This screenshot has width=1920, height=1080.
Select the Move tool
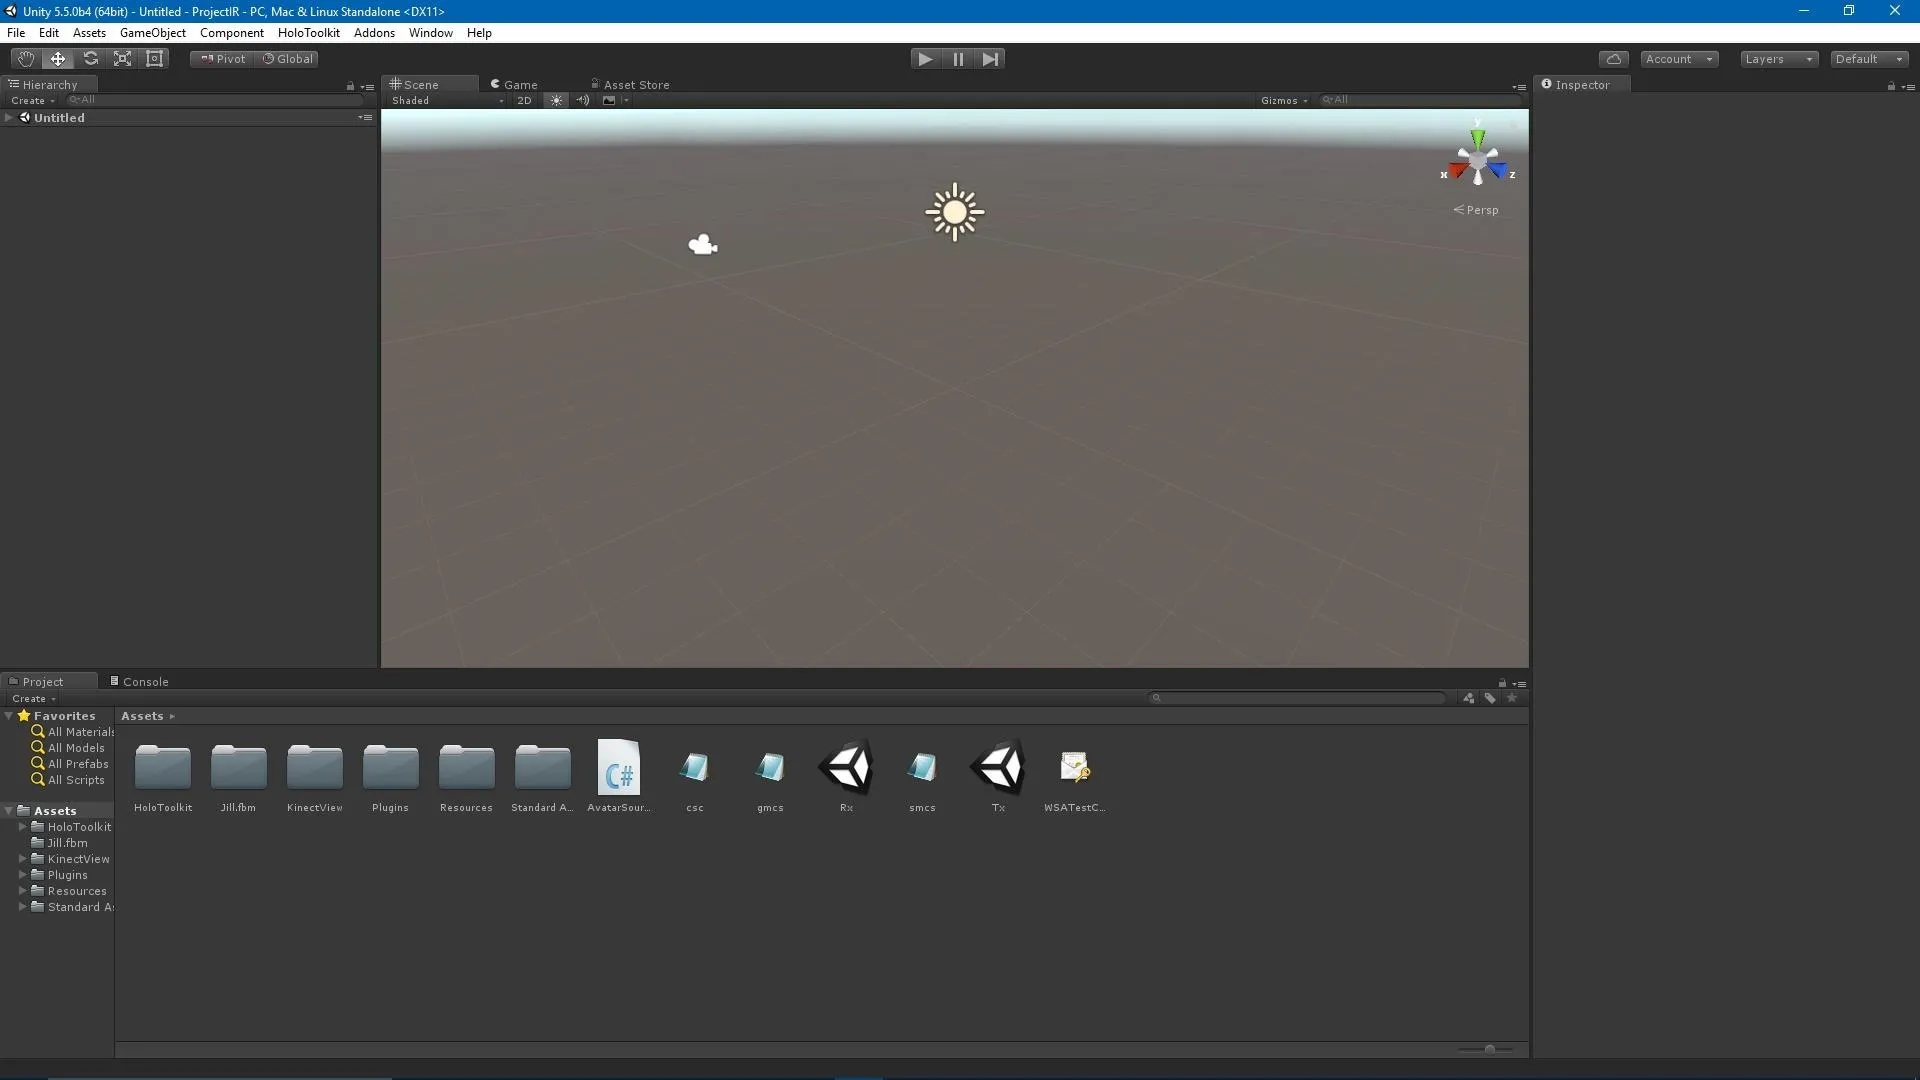tap(58, 59)
